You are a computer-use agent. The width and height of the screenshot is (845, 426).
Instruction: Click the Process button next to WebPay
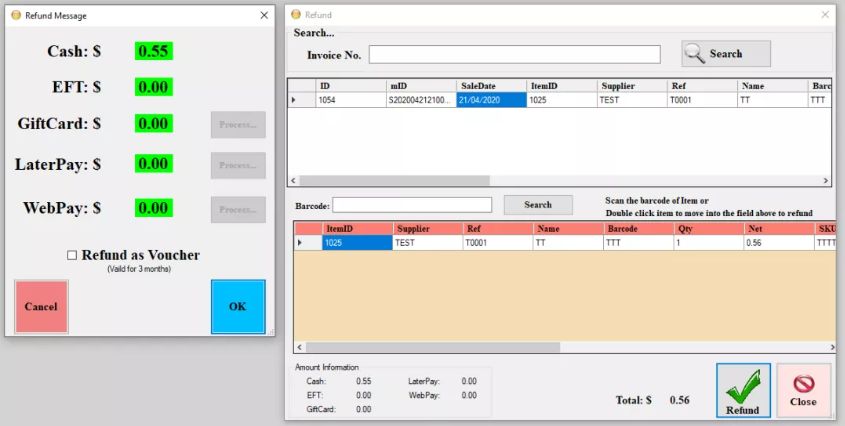click(238, 209)
